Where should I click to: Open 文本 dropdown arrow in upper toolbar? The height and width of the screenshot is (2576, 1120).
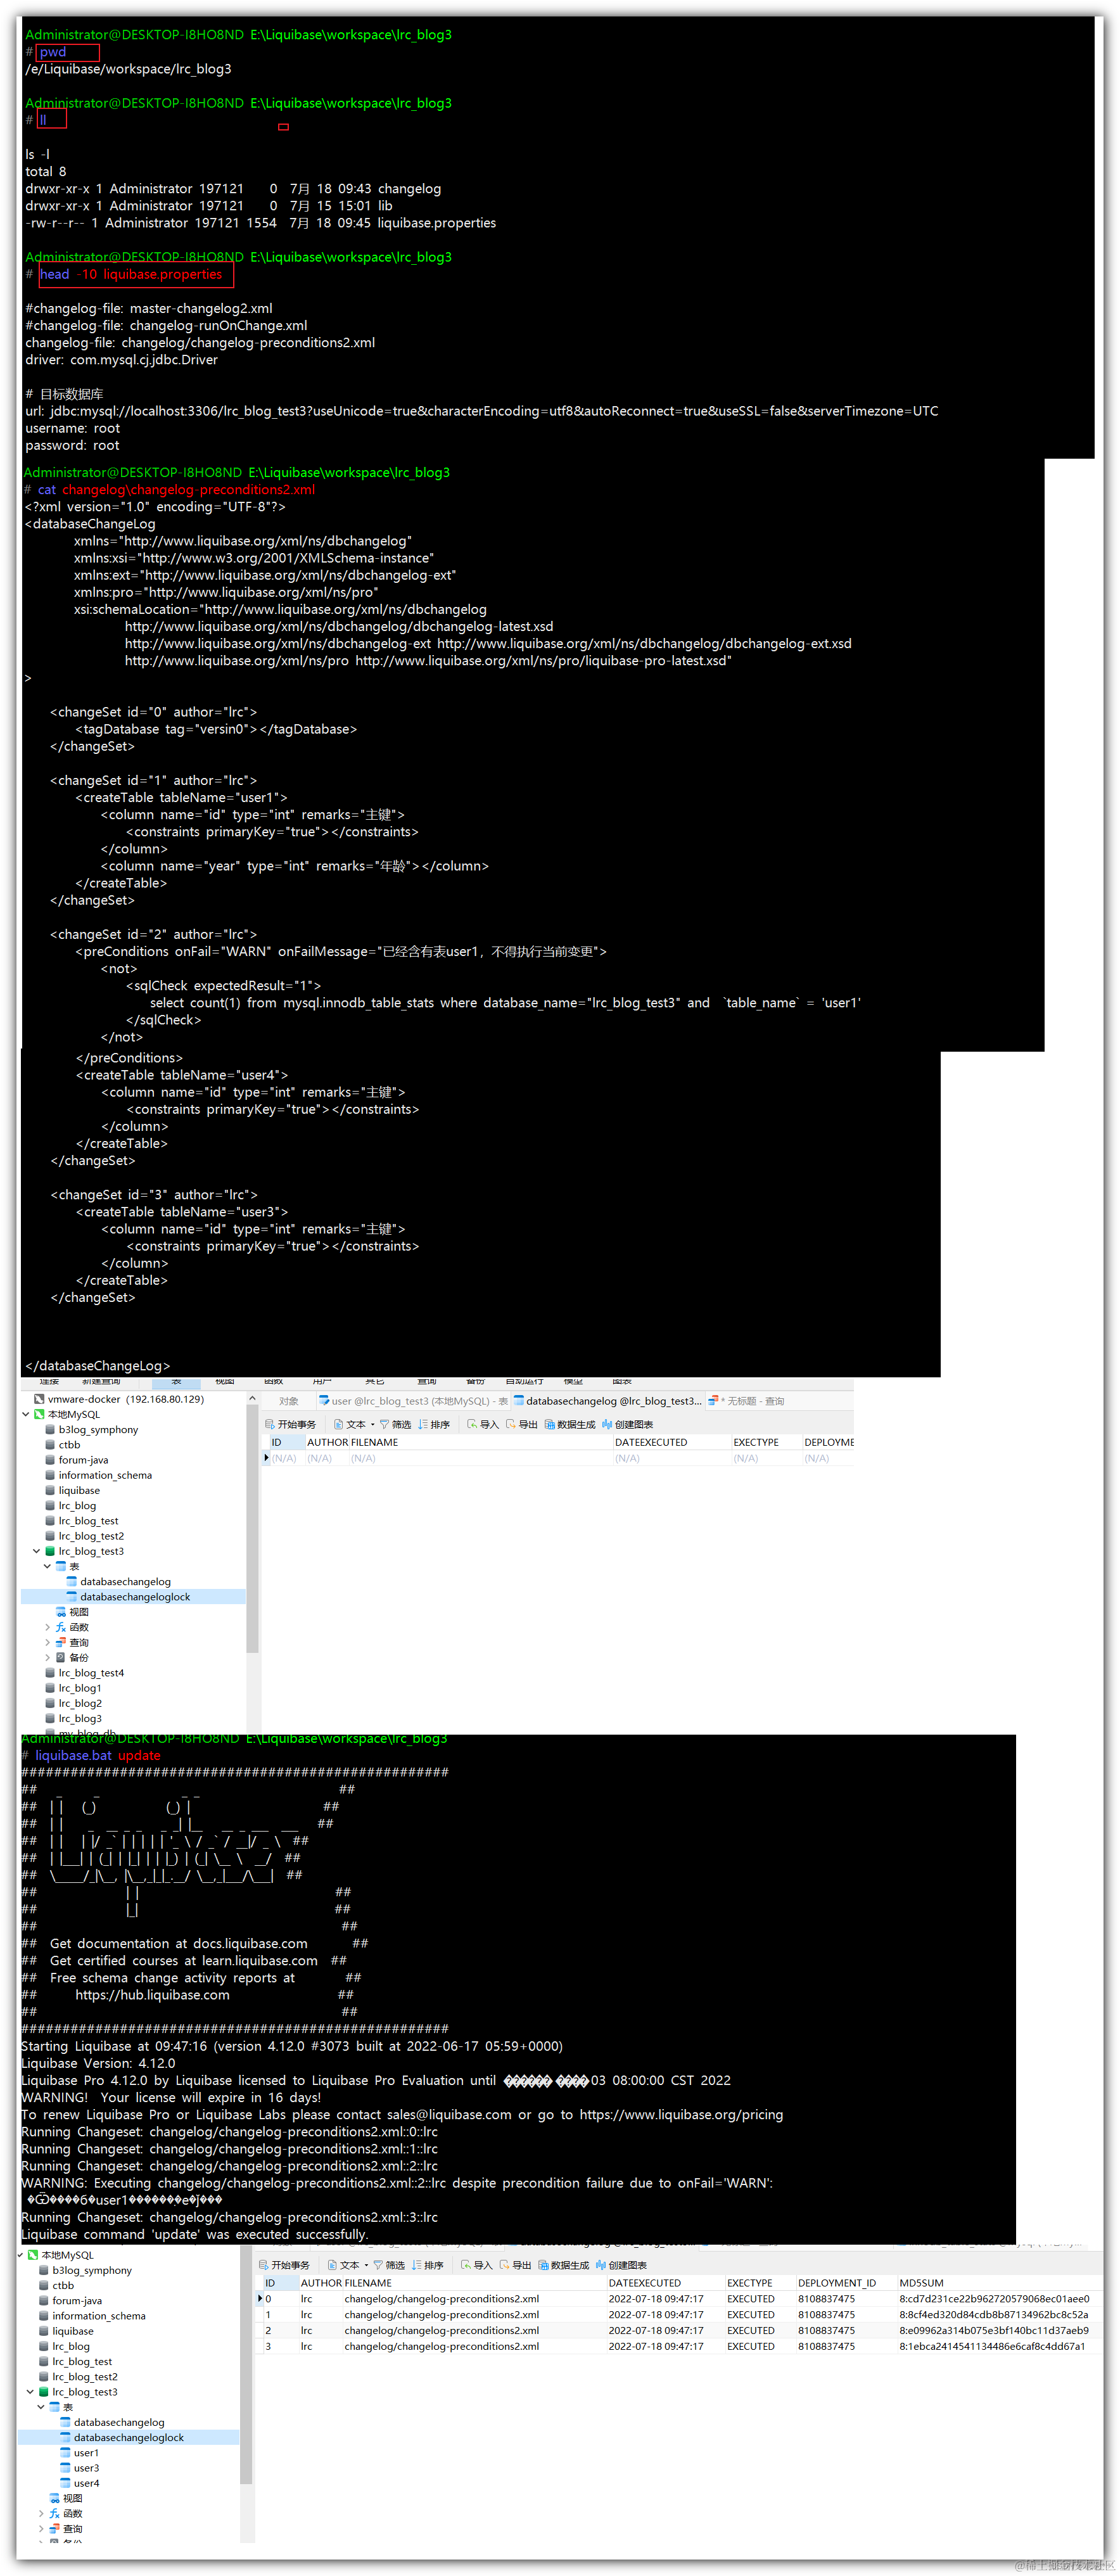(373, 1424)
